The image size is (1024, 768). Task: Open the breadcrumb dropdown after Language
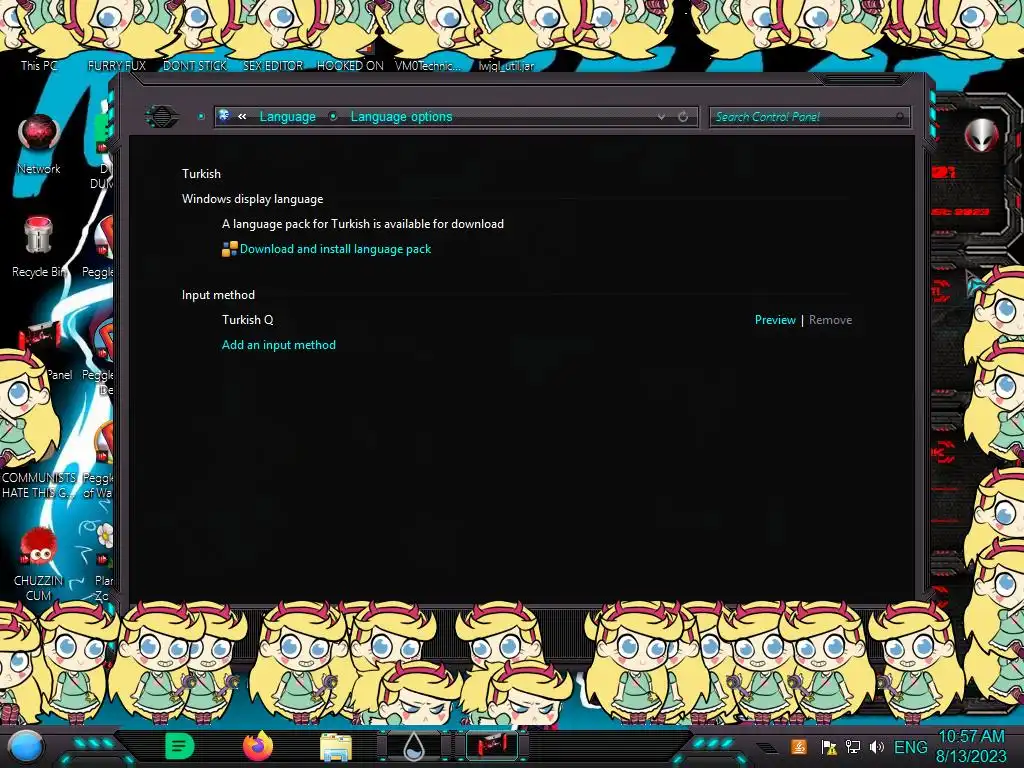coord(333,117)
